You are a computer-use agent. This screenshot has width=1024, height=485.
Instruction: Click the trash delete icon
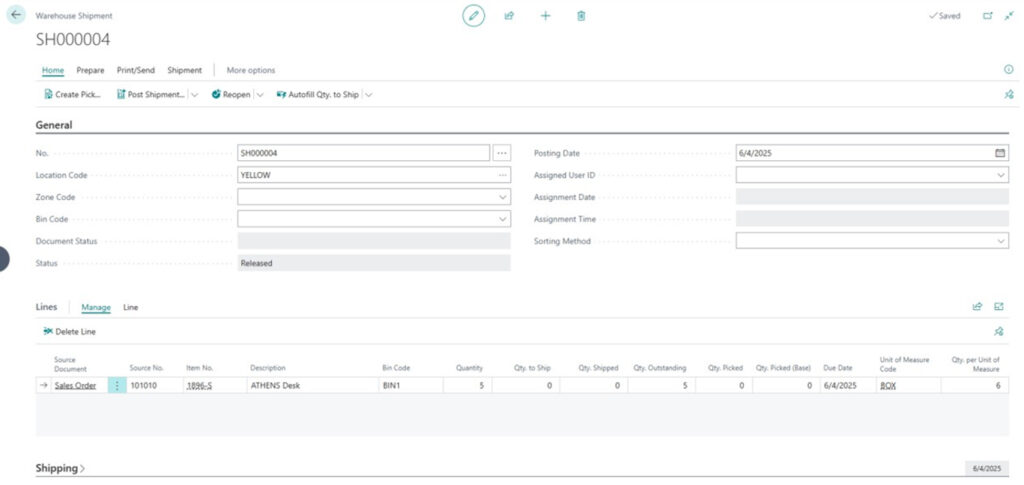pos(581,16)
